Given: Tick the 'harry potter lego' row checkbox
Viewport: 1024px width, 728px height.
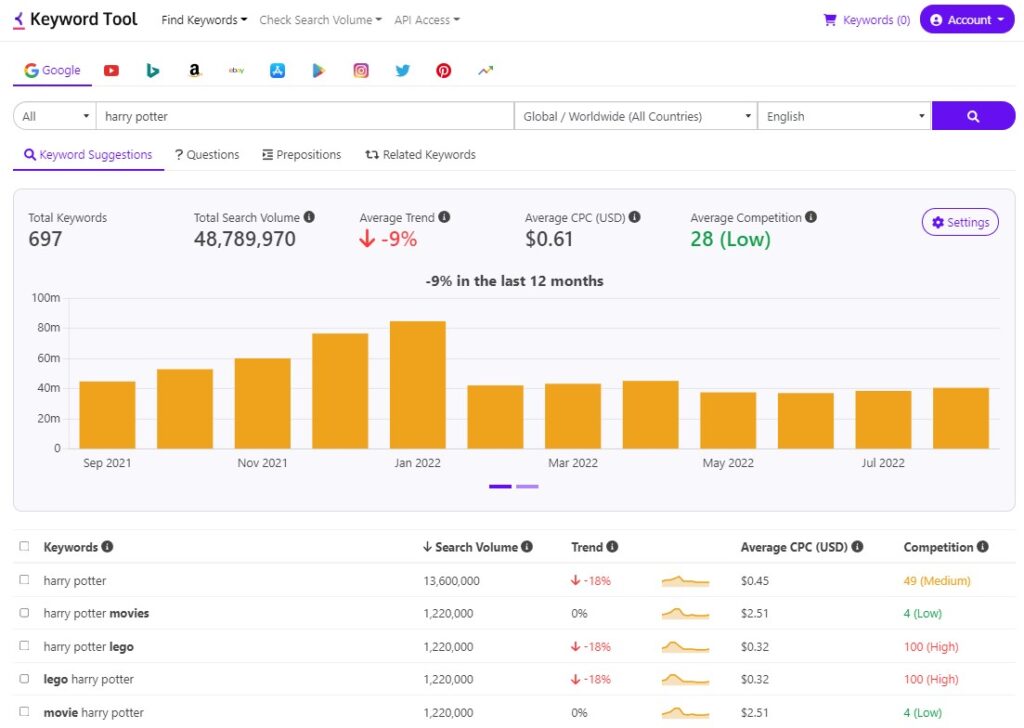Looking at the screenshot, I should tap(24, 646).
